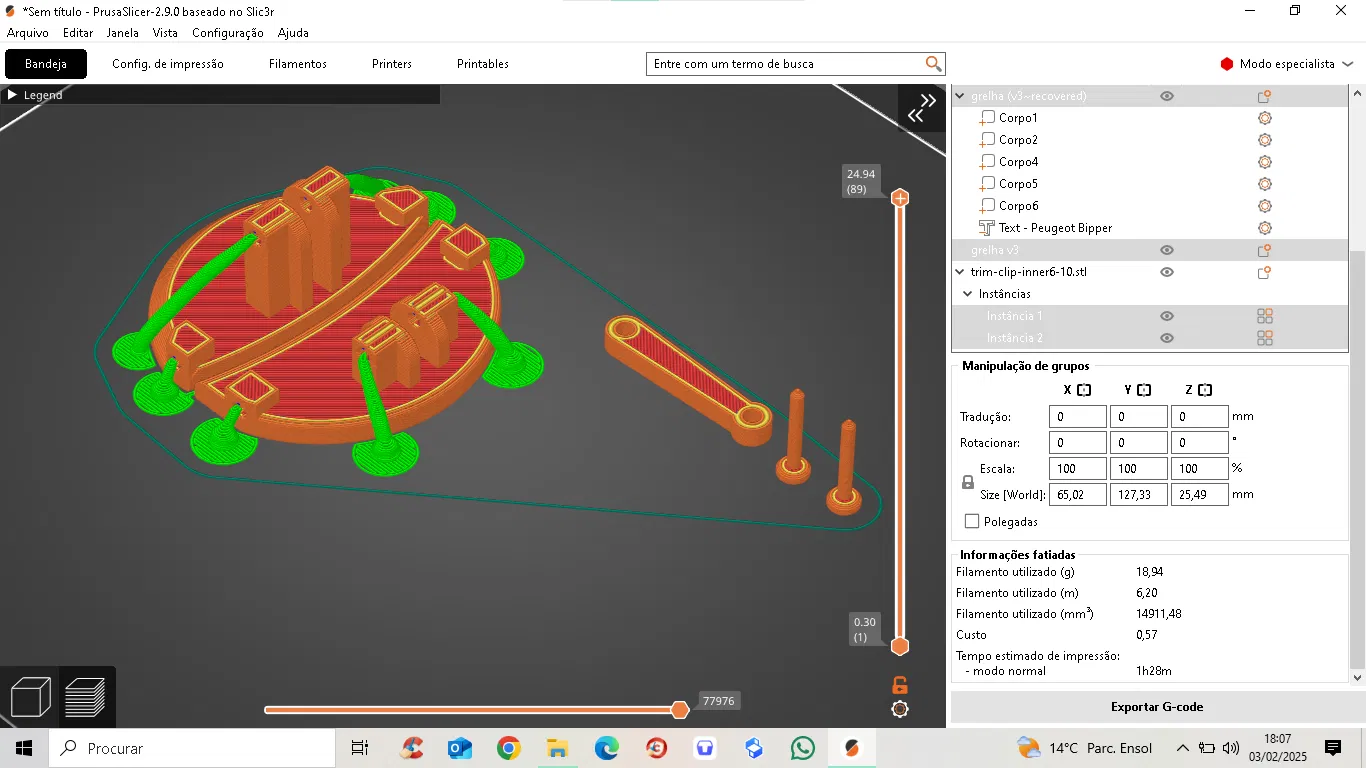This screenshot has width=1366, height=768.
Task: Switch to Config. de impressão tab
Action: click(168, 64)
